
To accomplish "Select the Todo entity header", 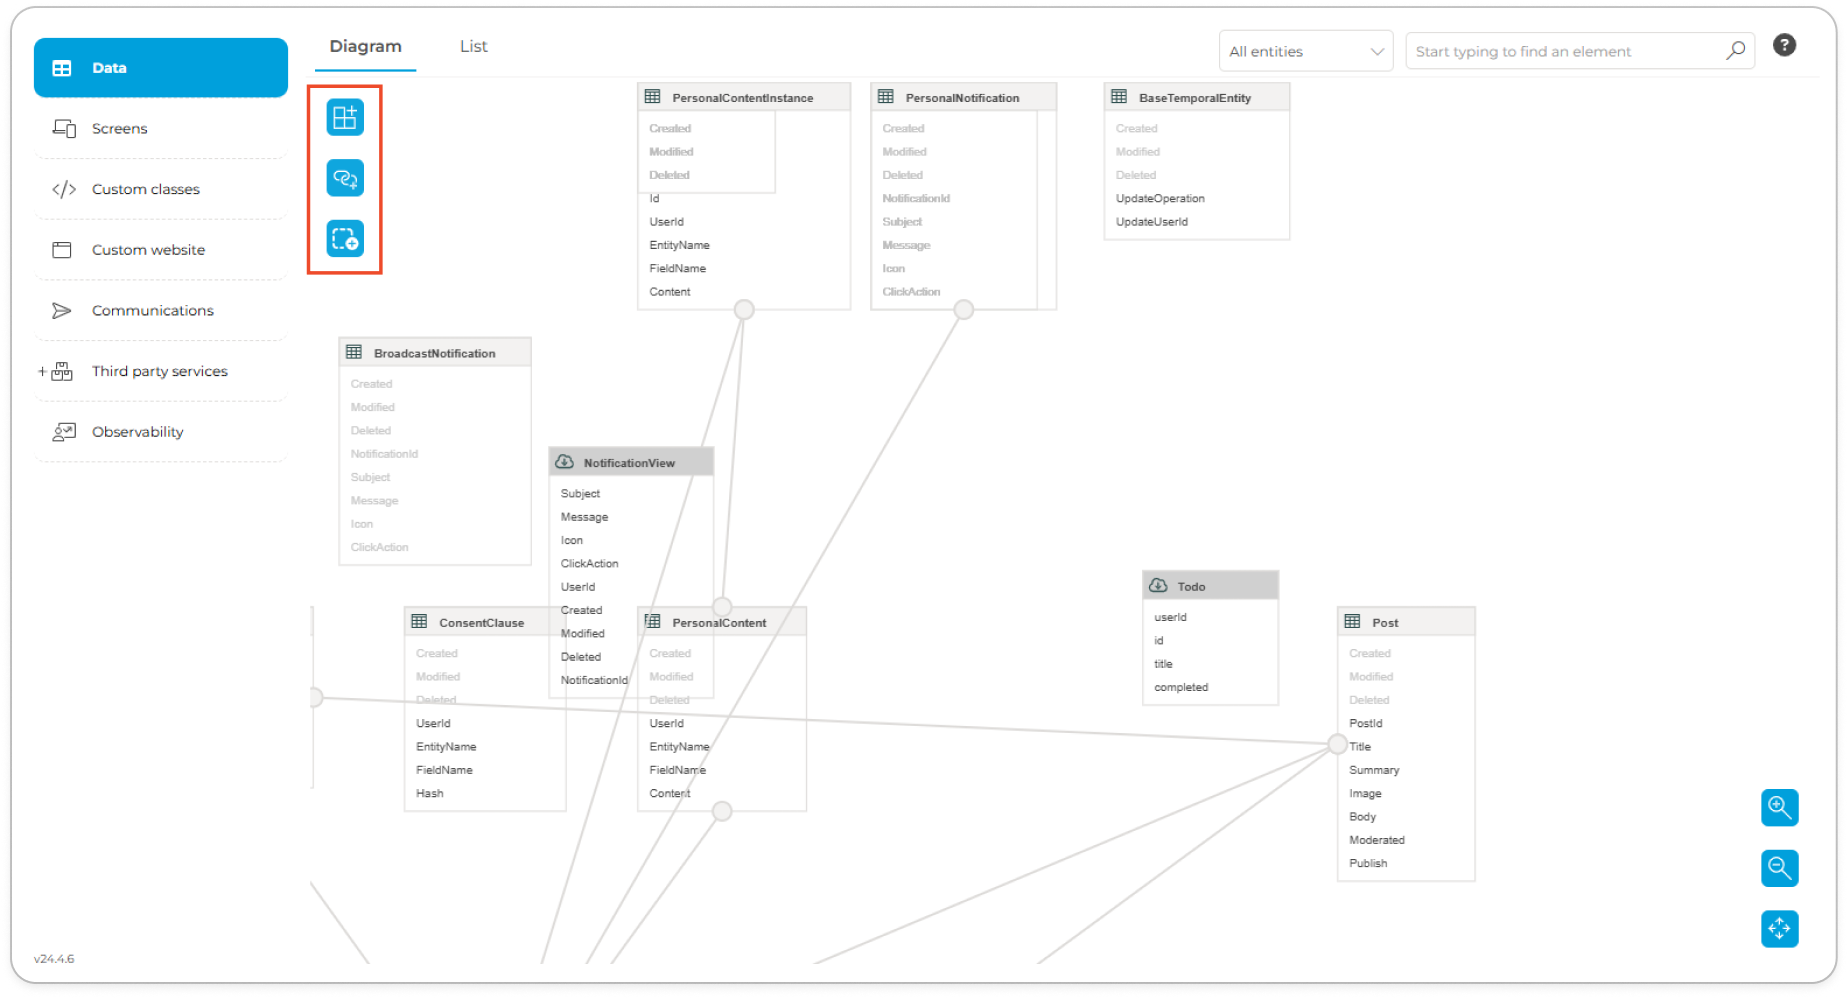I will tap(1210, 586).
